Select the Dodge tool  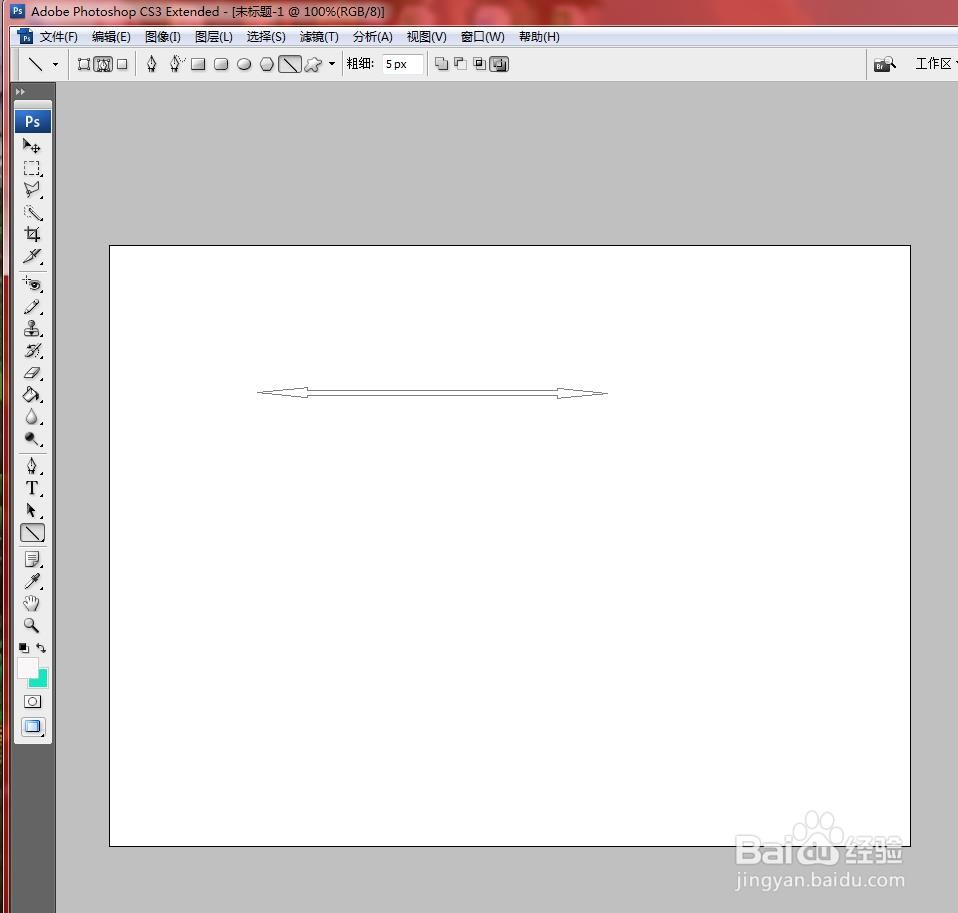tap(31, 439)
